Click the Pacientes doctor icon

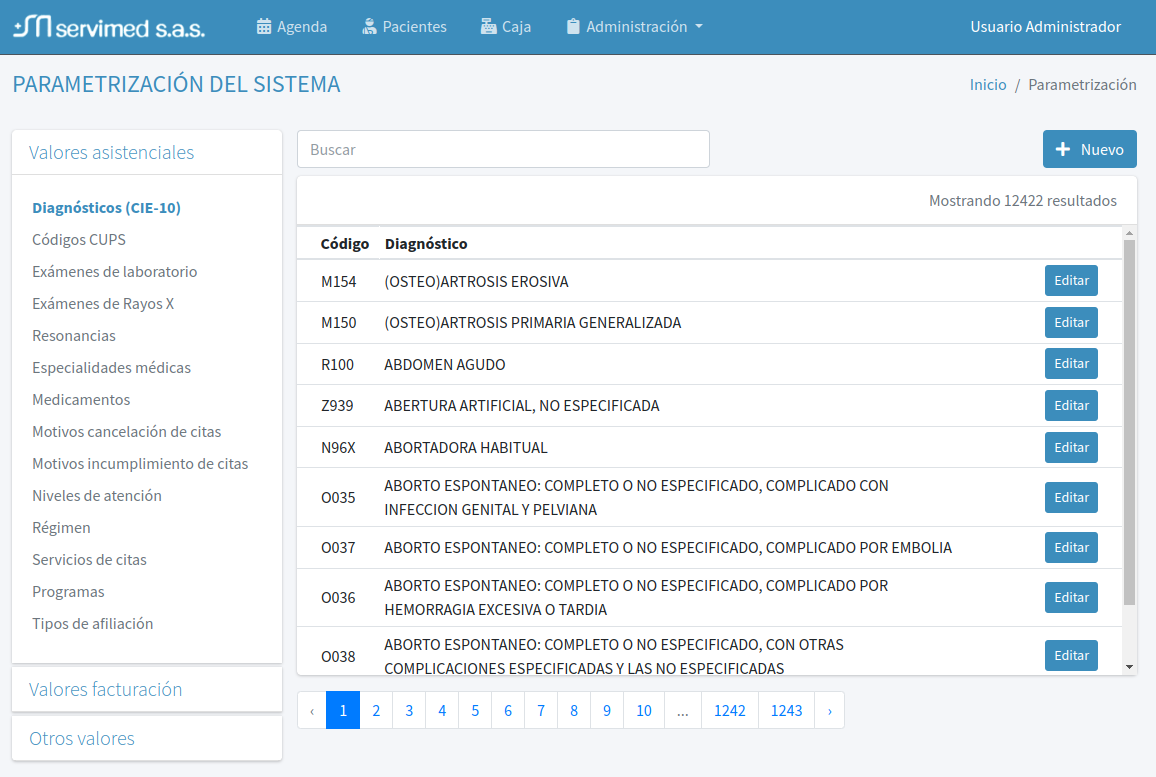(370, 27)
